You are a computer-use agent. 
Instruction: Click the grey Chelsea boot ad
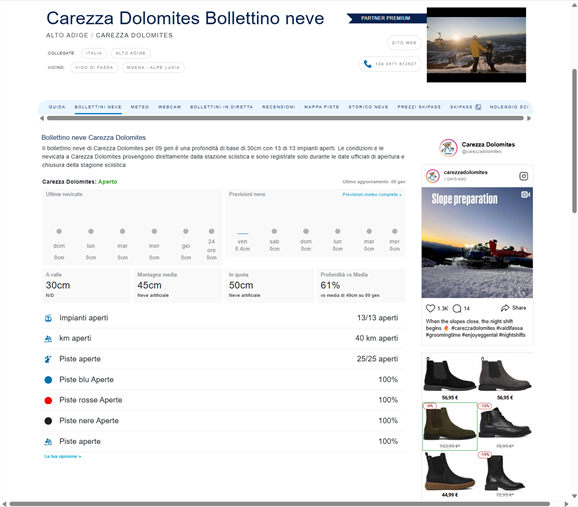(505, 375)
